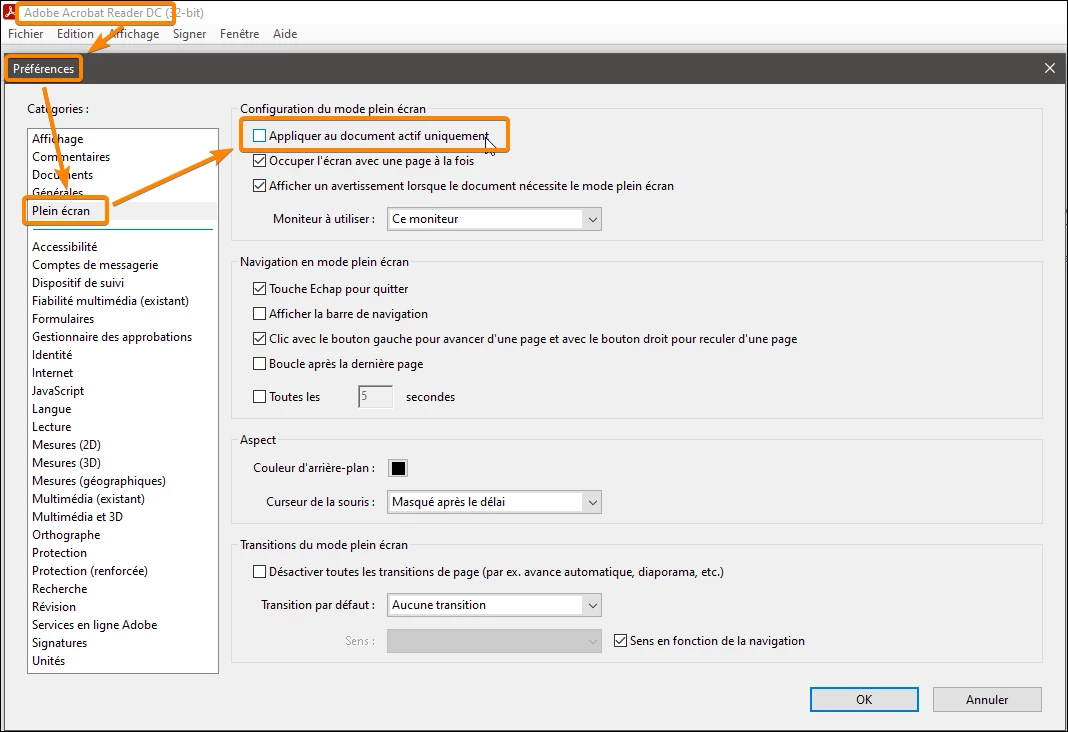Click the black 'Couleur d'arrière-plan' swatch

coord(398,468)
